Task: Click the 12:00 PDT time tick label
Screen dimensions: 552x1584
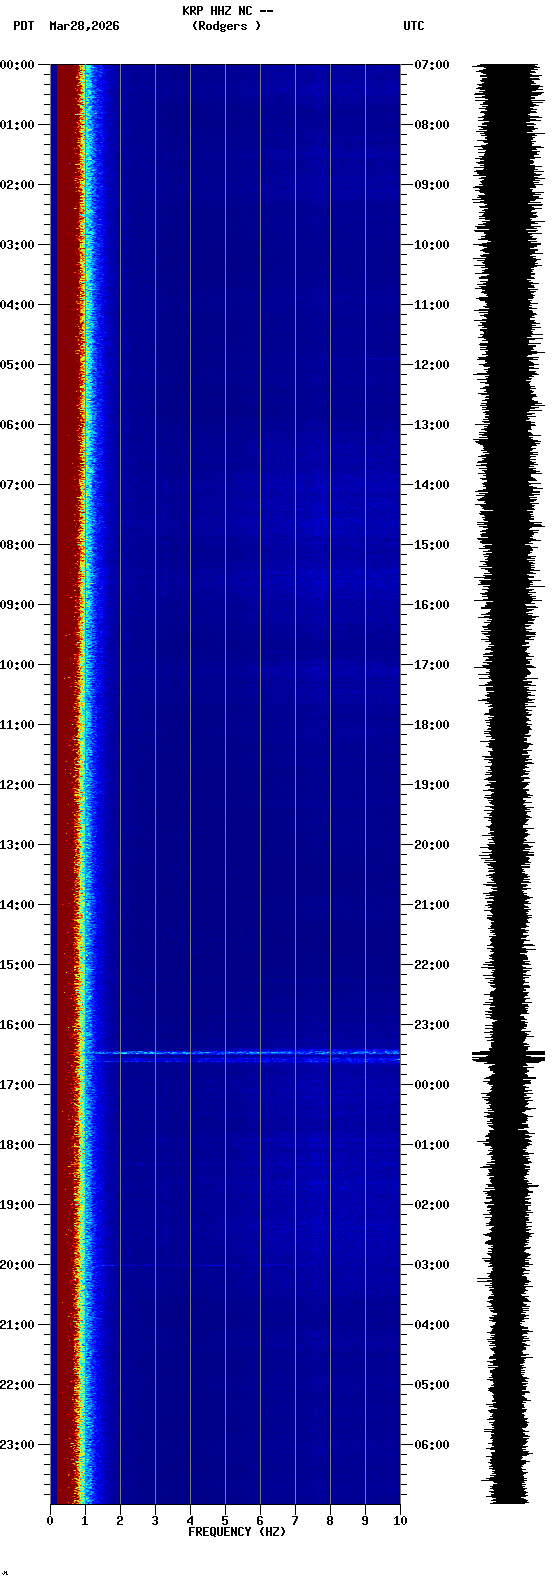Action: point(18,785)
